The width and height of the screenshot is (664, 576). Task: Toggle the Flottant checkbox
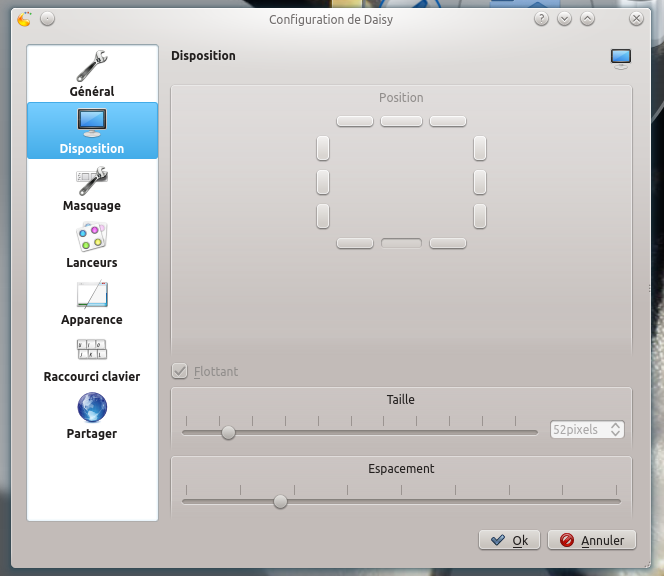point(180,371)
